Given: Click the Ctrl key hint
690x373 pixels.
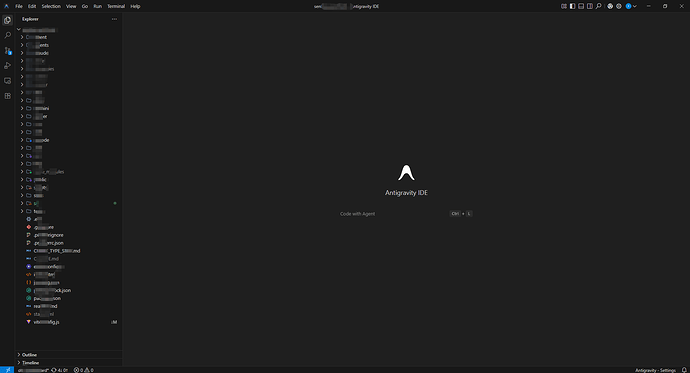Looking at the screenshot, I should coord(455,214).
